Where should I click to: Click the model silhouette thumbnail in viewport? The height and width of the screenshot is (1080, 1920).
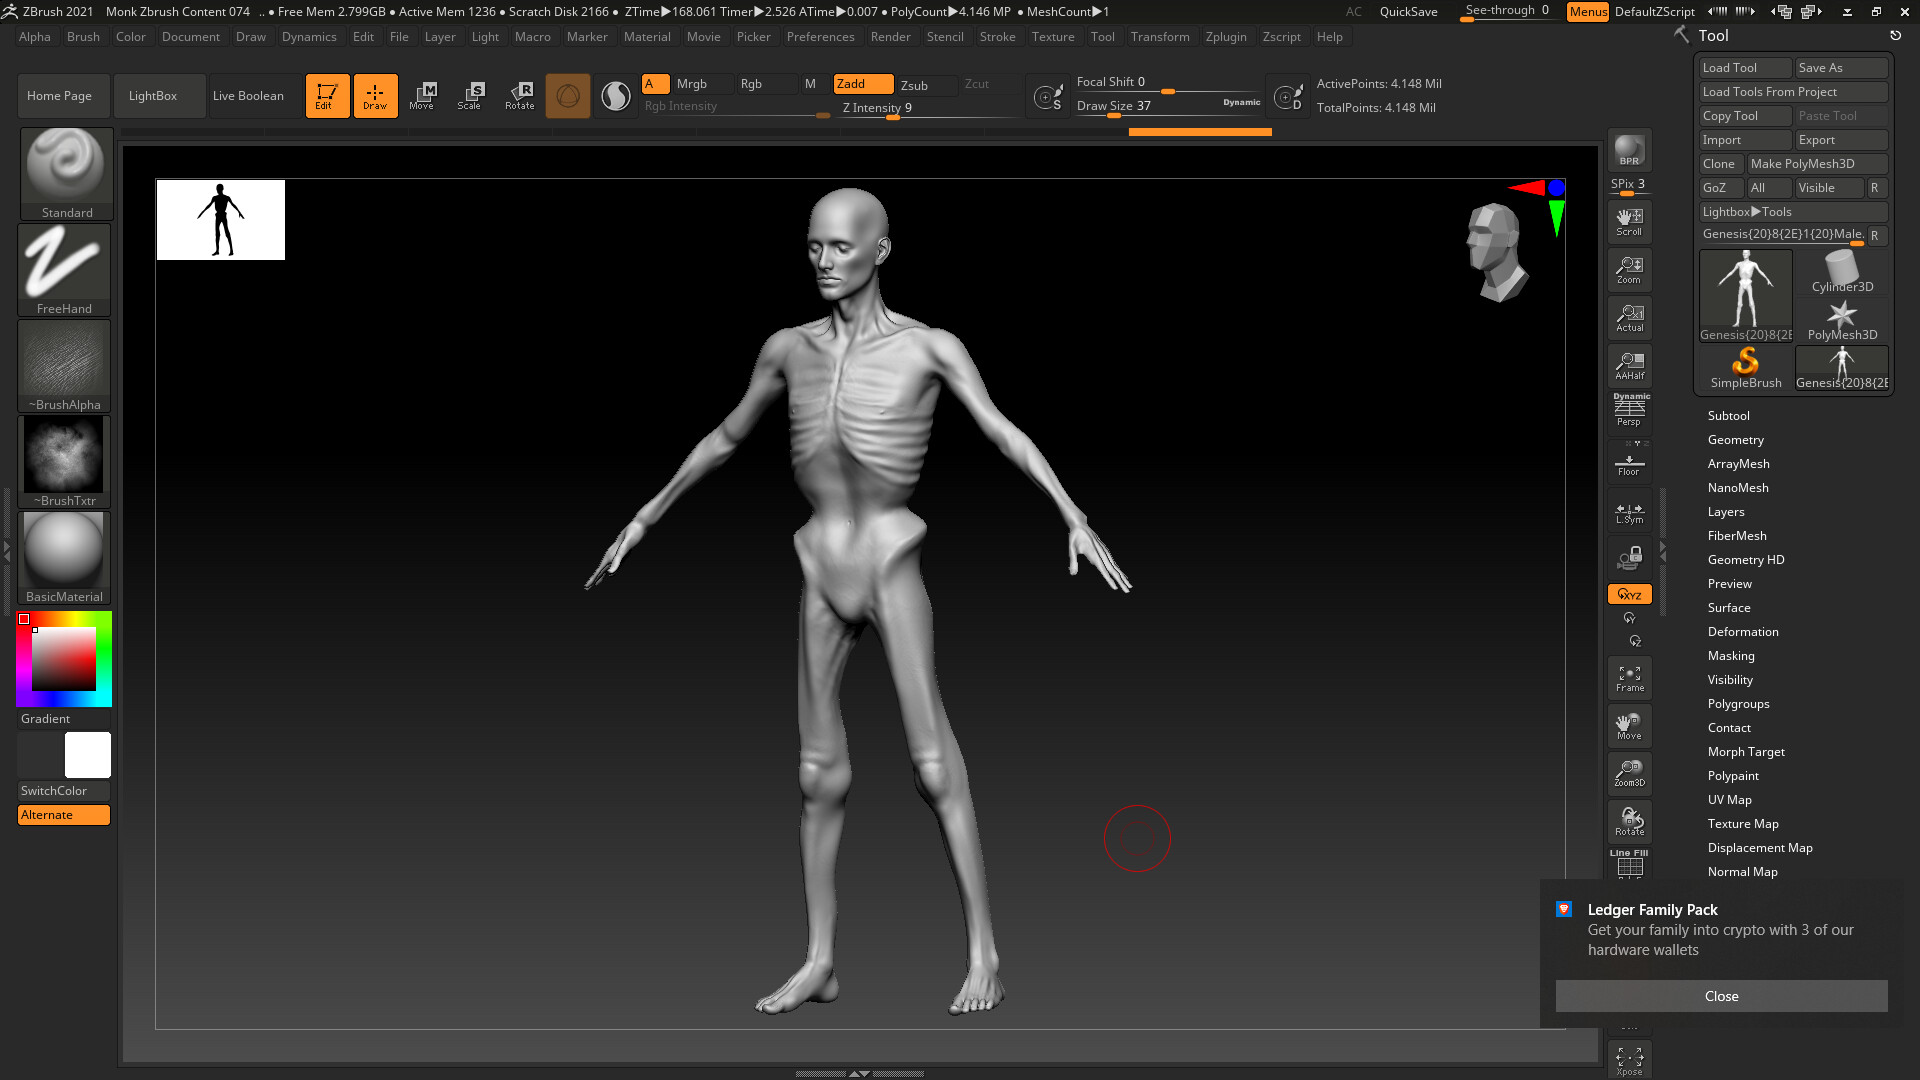221,220
